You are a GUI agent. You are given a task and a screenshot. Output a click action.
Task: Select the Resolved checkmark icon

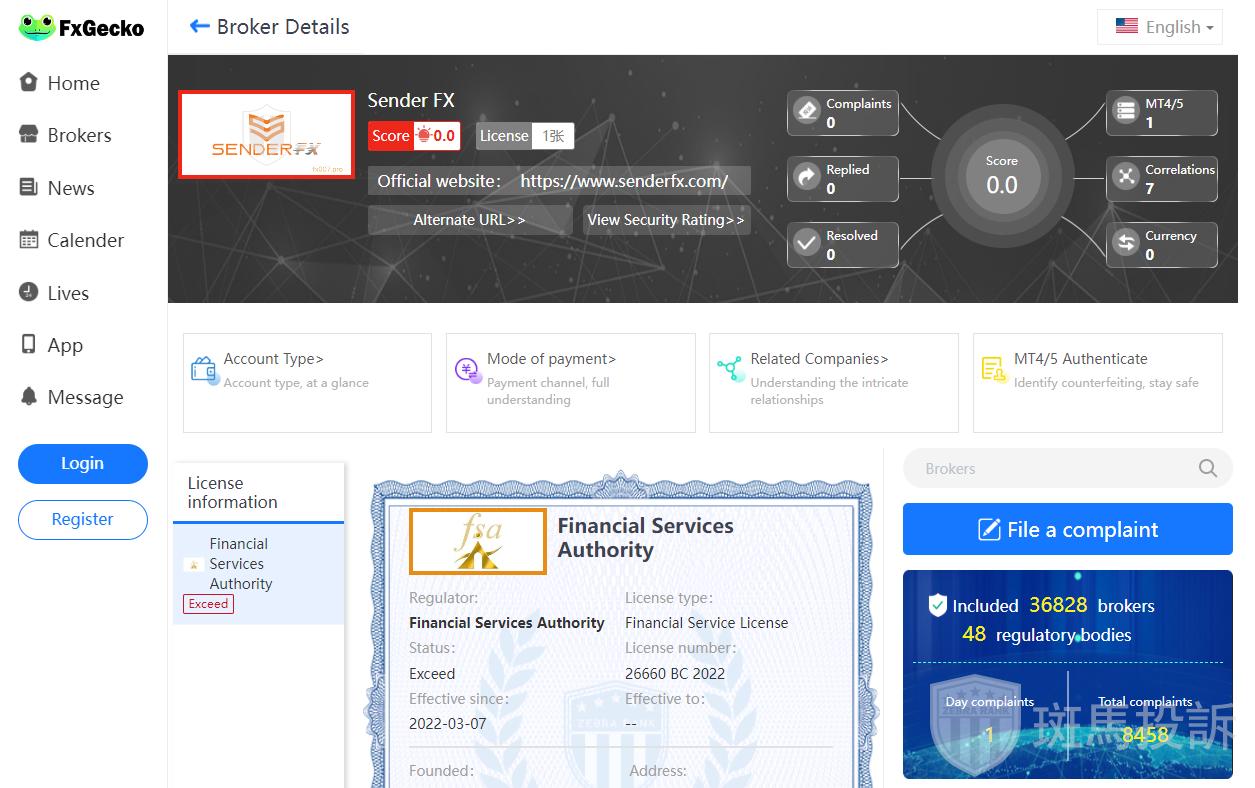[807, 243]
